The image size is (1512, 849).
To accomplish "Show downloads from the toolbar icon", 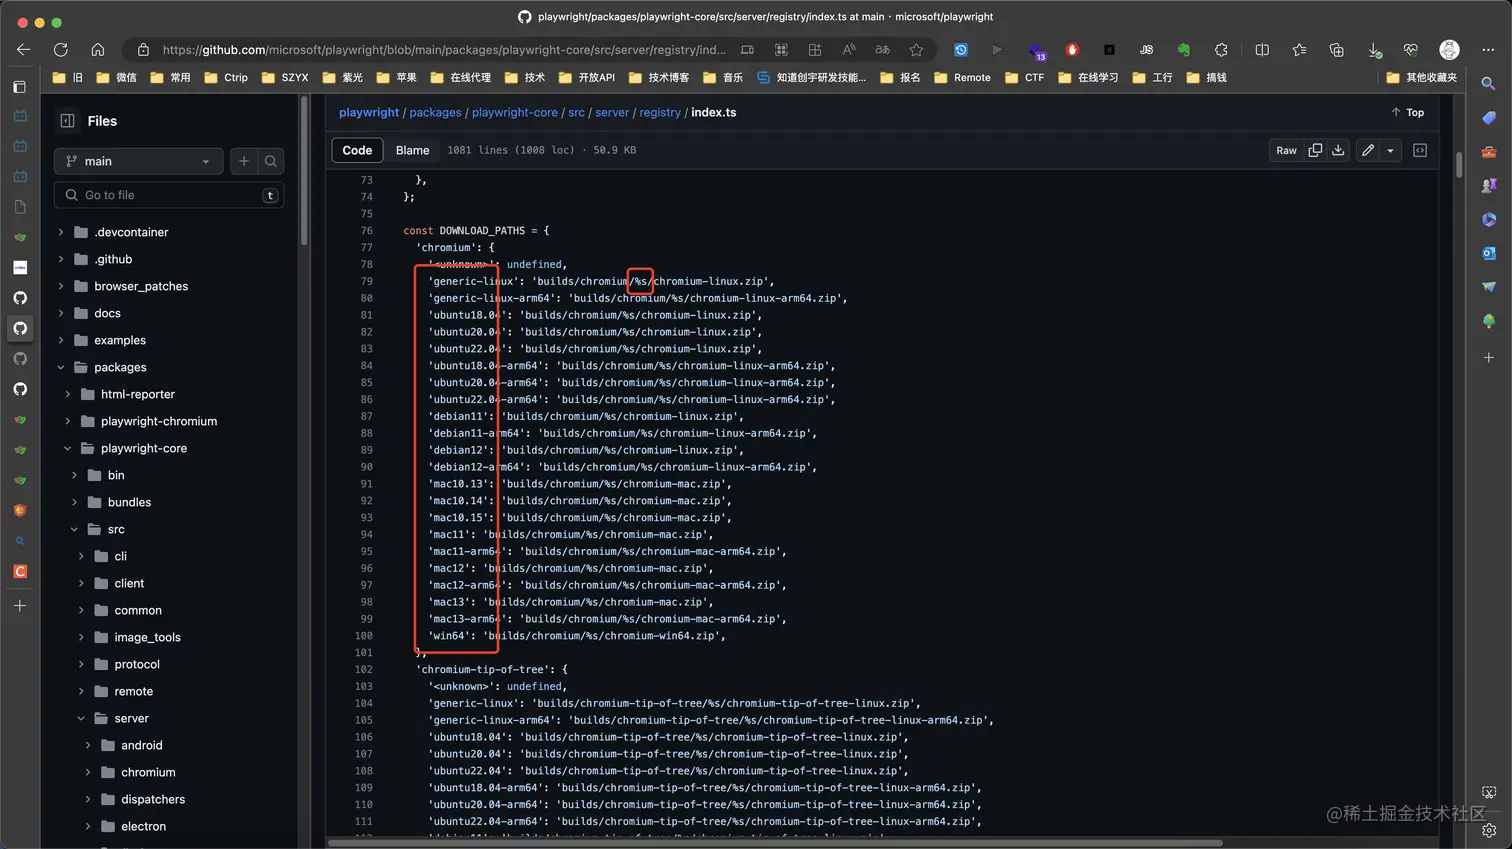I will 1375,49.
